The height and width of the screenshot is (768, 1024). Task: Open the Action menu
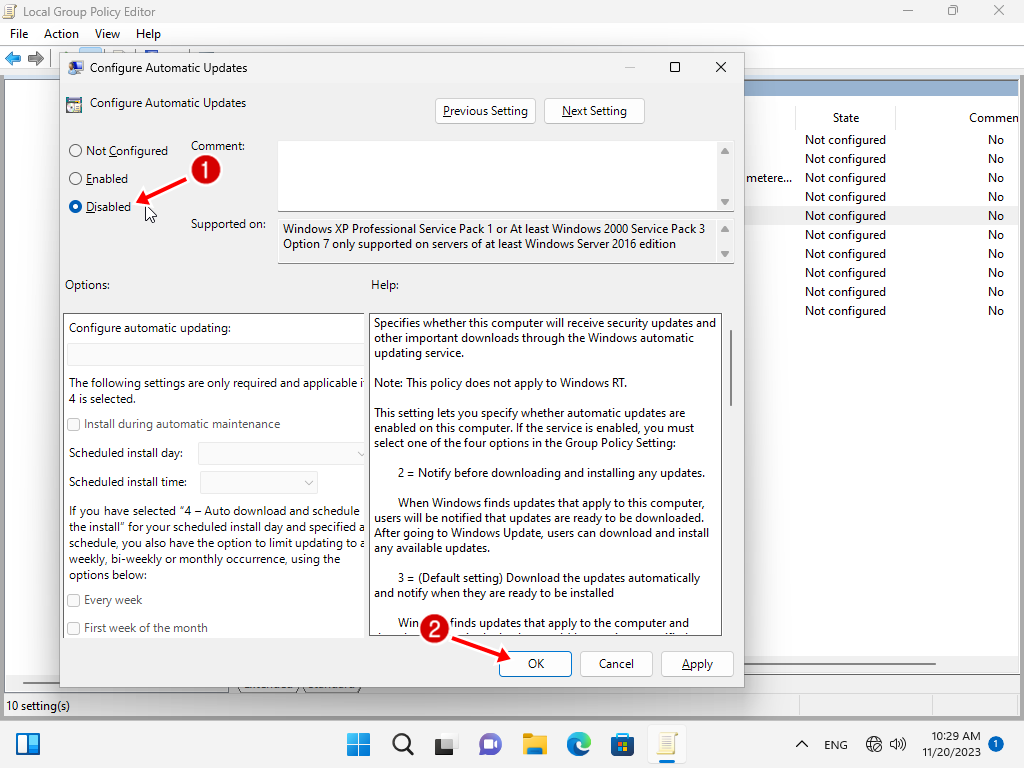pyautogui.click(x=61, y=34)
